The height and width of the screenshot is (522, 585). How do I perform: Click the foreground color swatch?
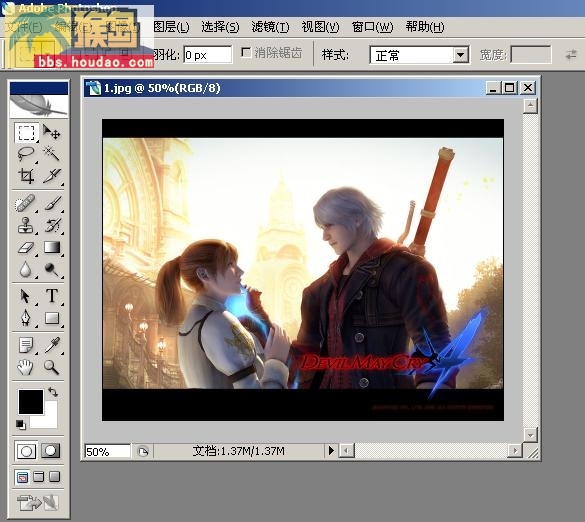tap(31, 401)
